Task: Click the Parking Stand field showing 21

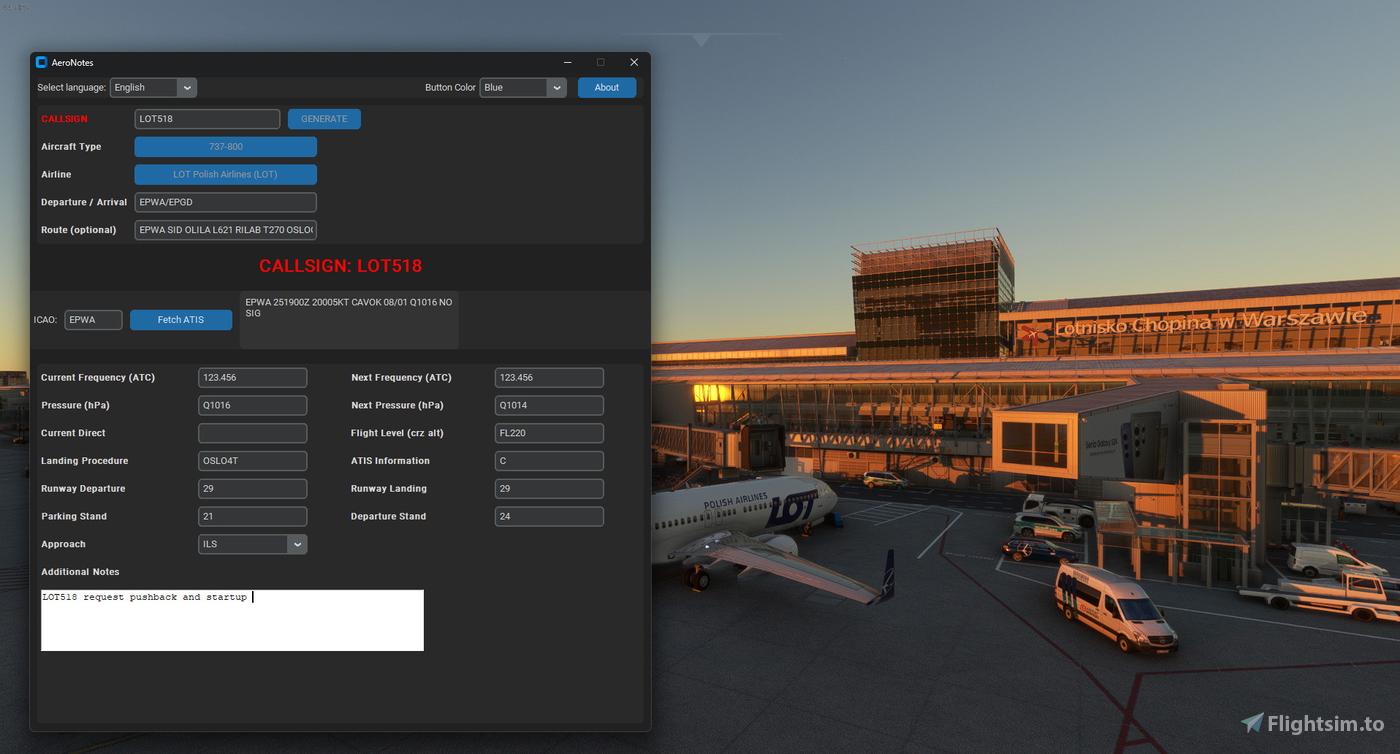Action: pyautogui.click(x=252, y=516)
